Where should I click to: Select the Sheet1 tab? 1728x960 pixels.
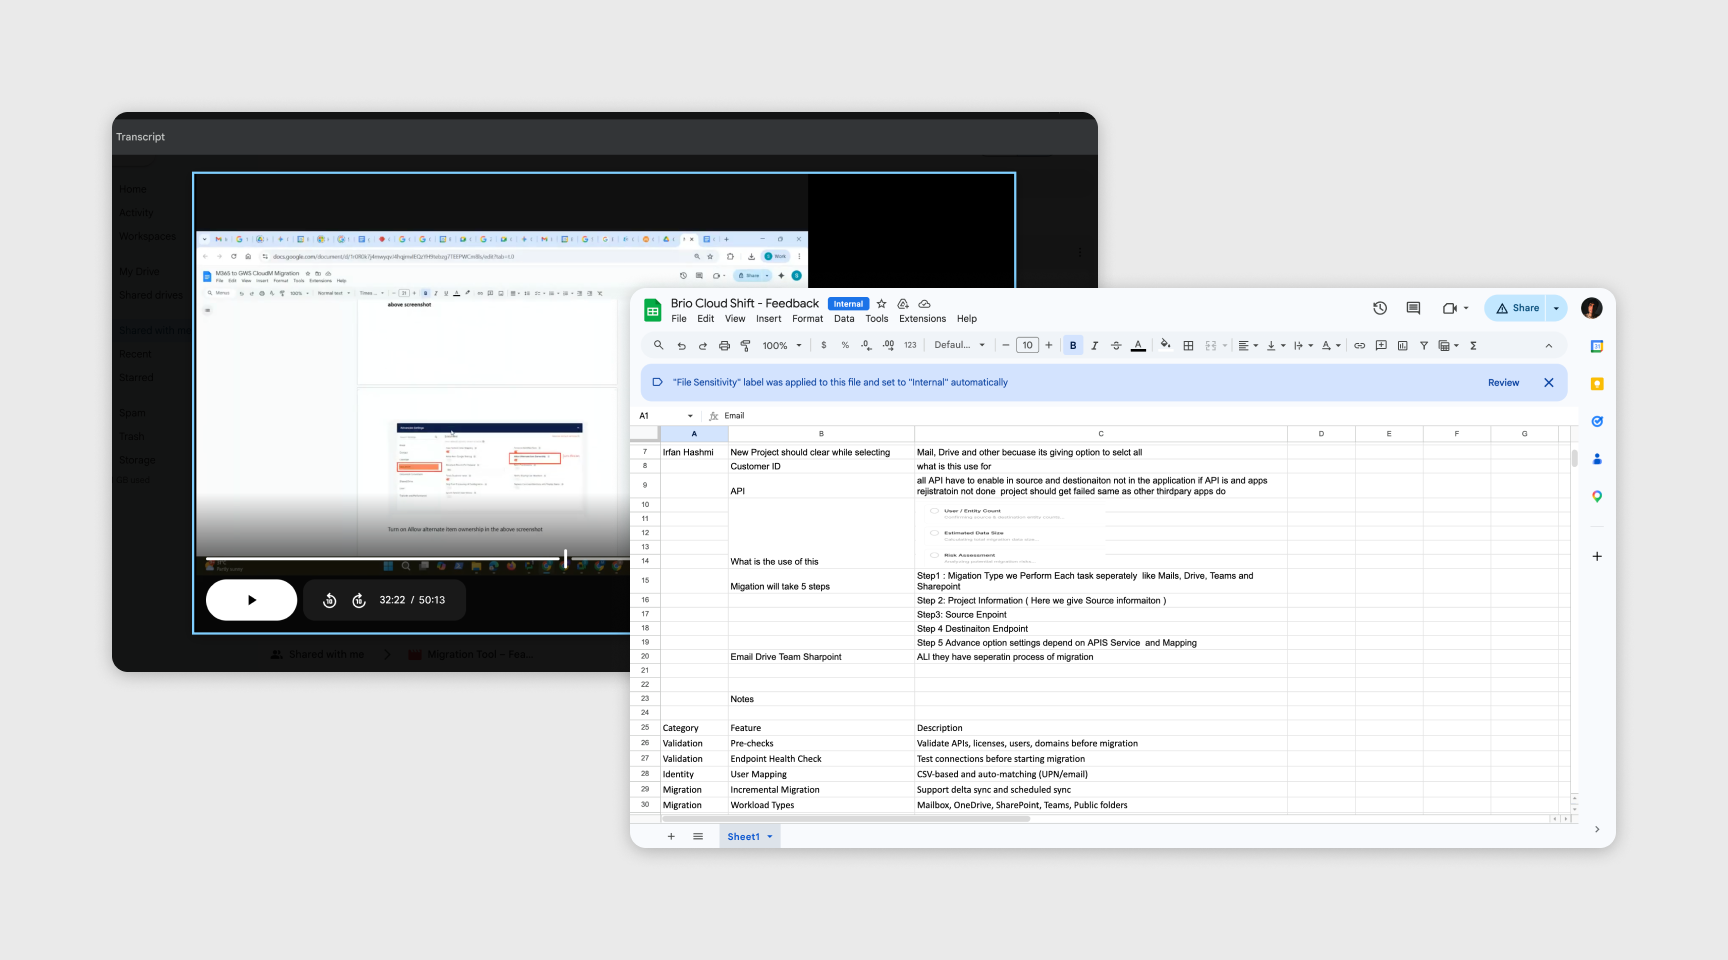(x=749, y=837)
